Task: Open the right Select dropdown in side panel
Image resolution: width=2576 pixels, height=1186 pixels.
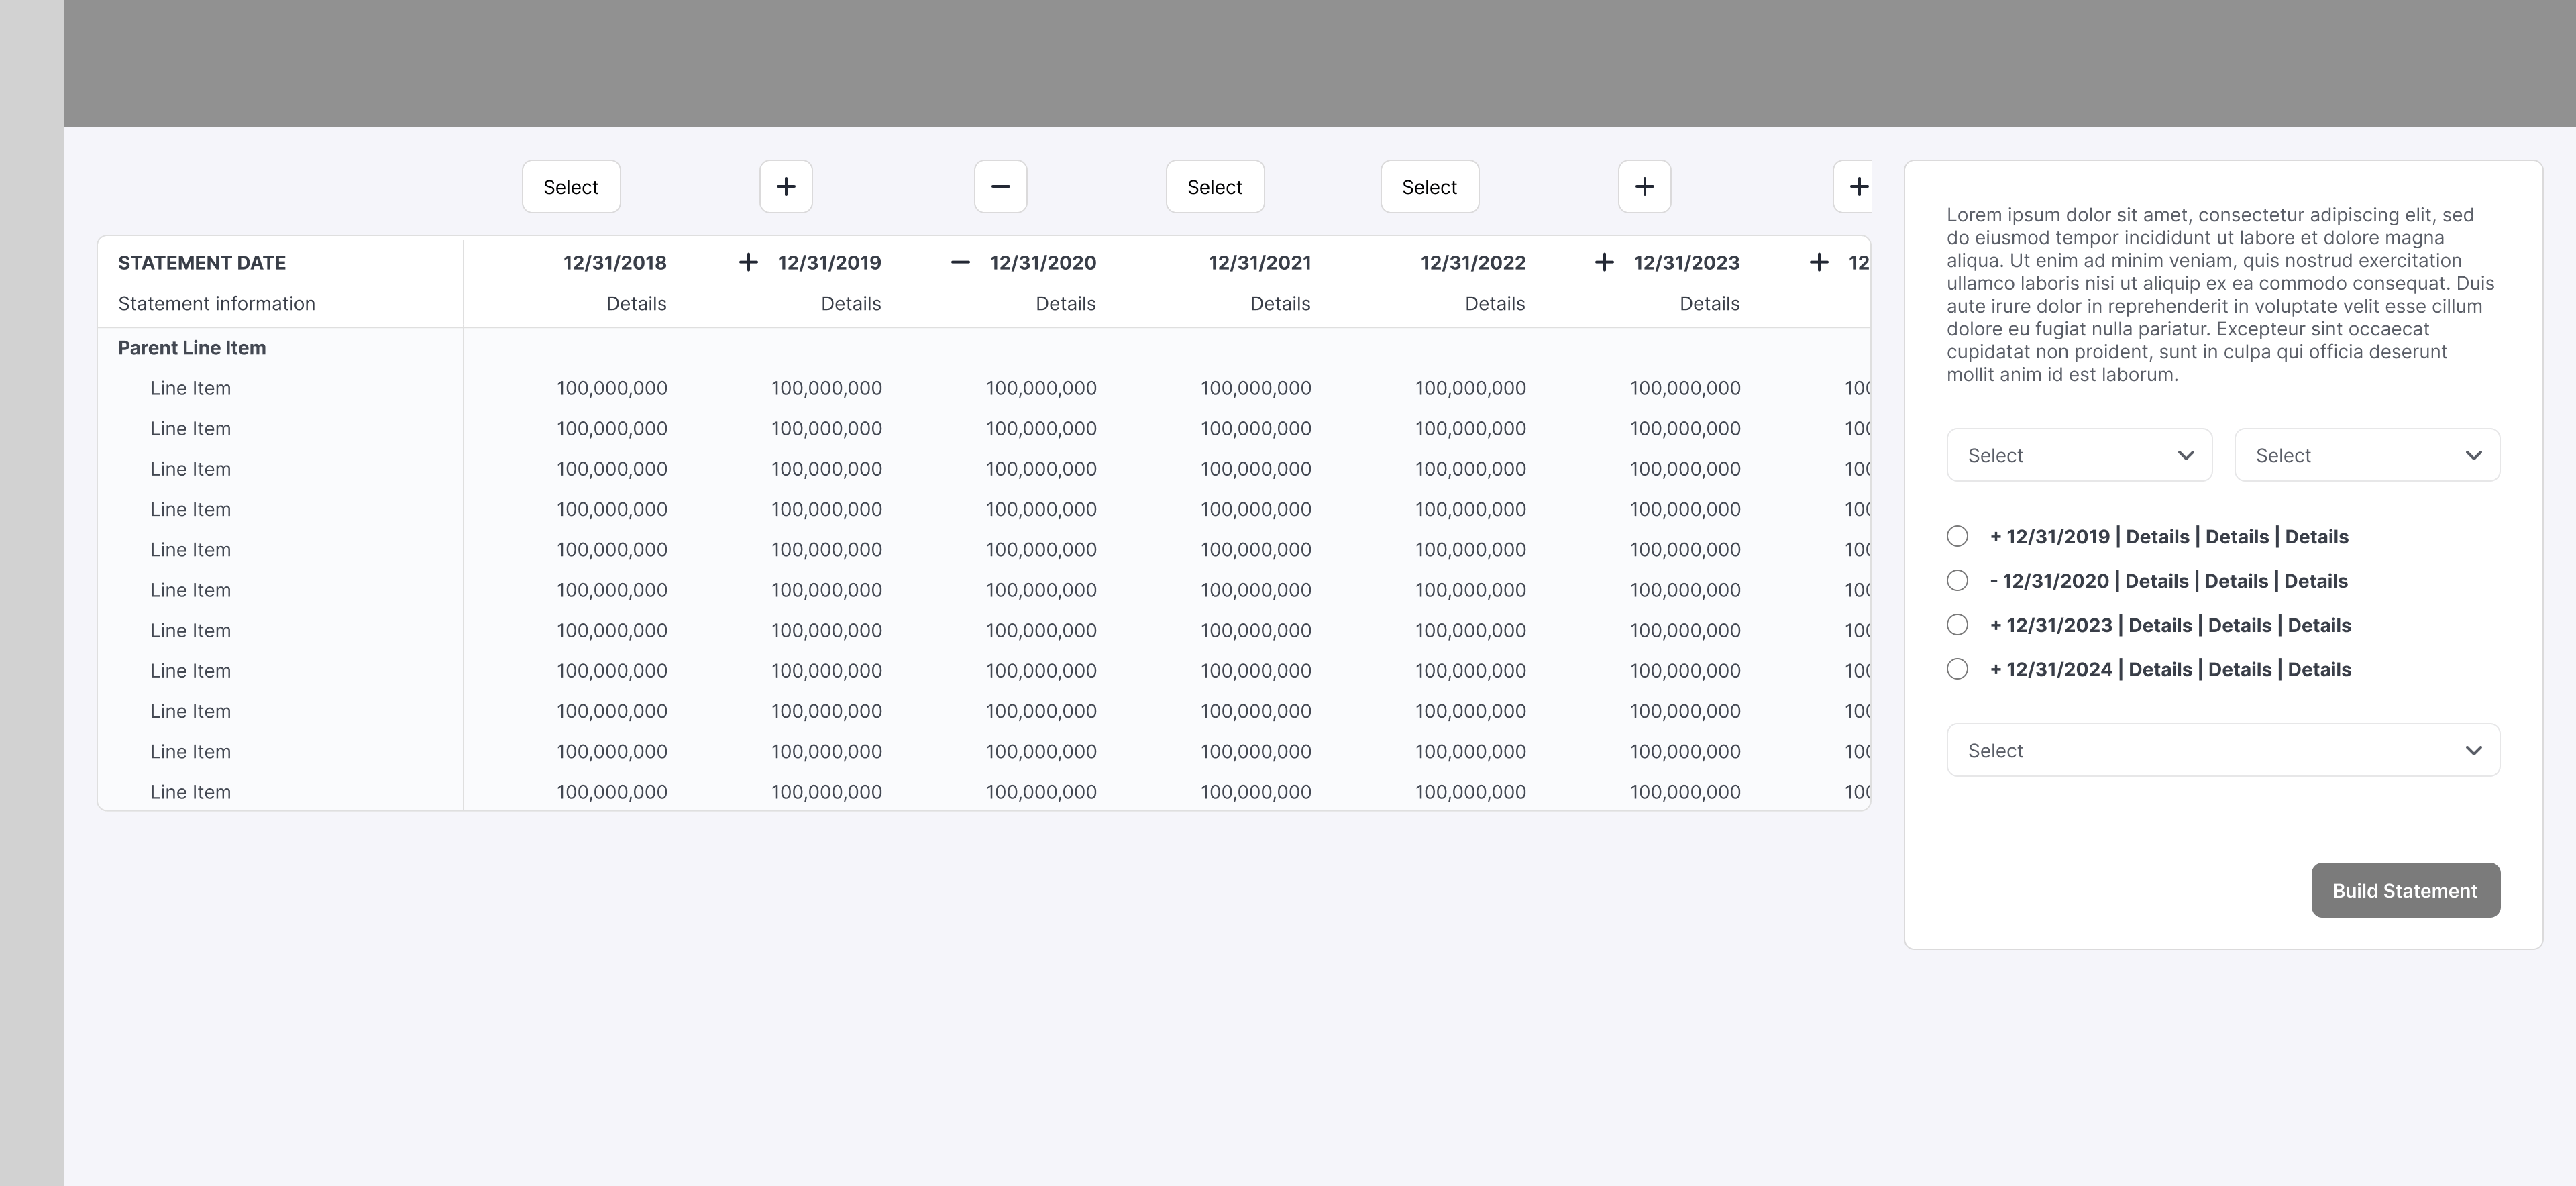Action: coord(2366,456)
